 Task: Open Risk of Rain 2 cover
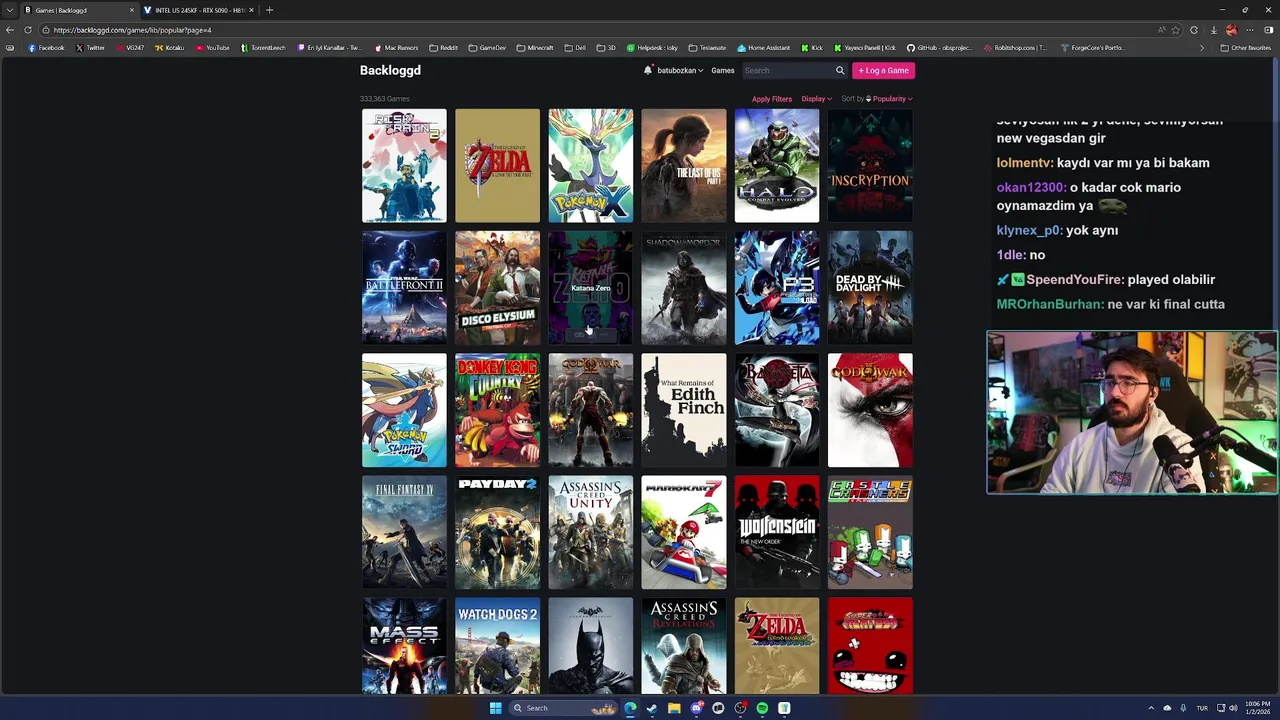(404, 166)
